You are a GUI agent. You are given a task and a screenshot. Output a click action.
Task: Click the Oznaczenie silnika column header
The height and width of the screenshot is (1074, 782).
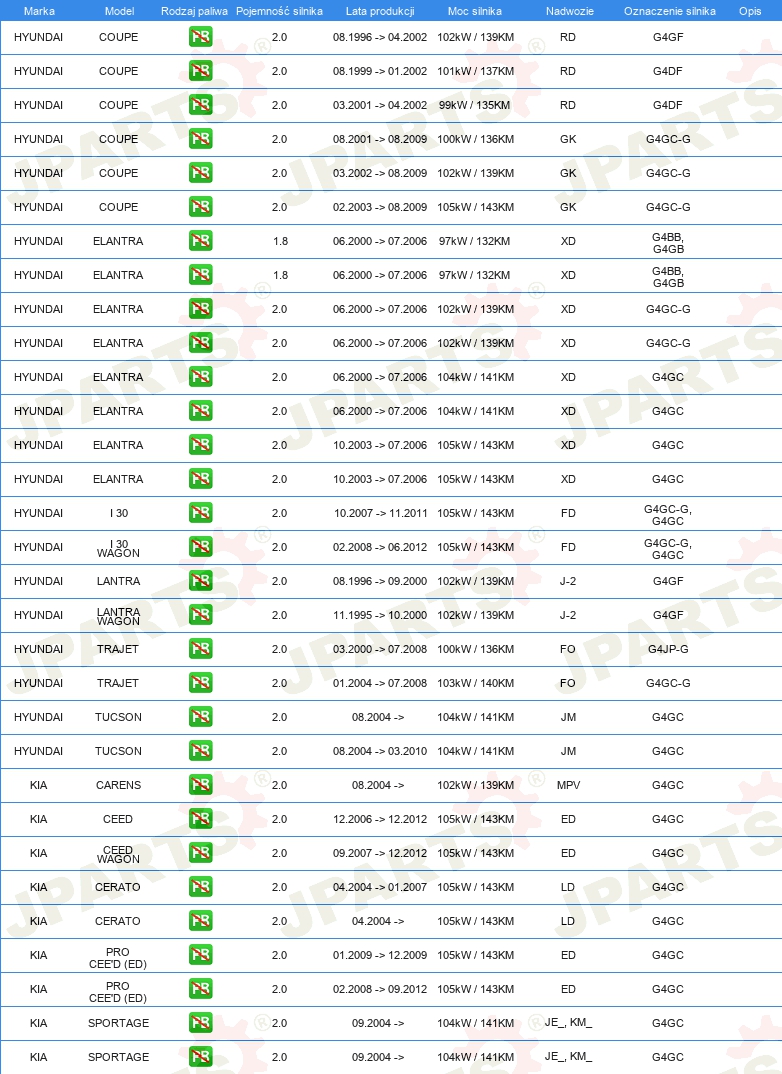(x=670, y=11)
